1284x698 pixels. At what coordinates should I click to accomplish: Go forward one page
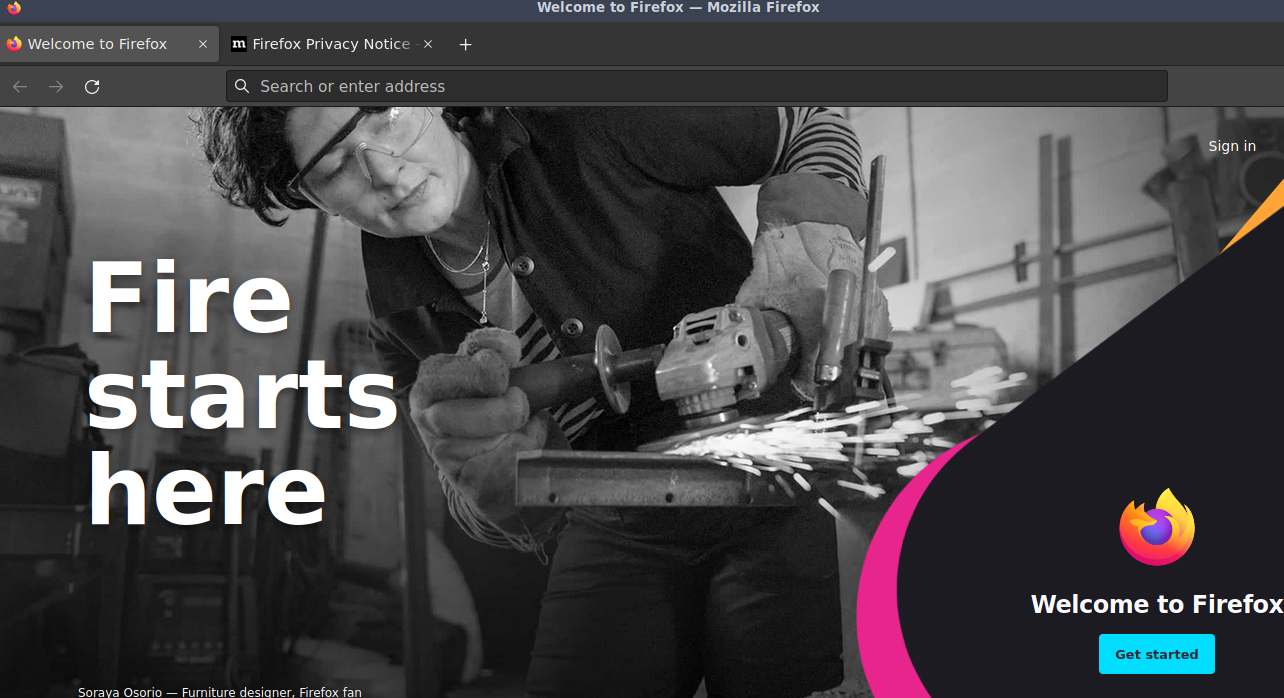(x=56, y=87)
